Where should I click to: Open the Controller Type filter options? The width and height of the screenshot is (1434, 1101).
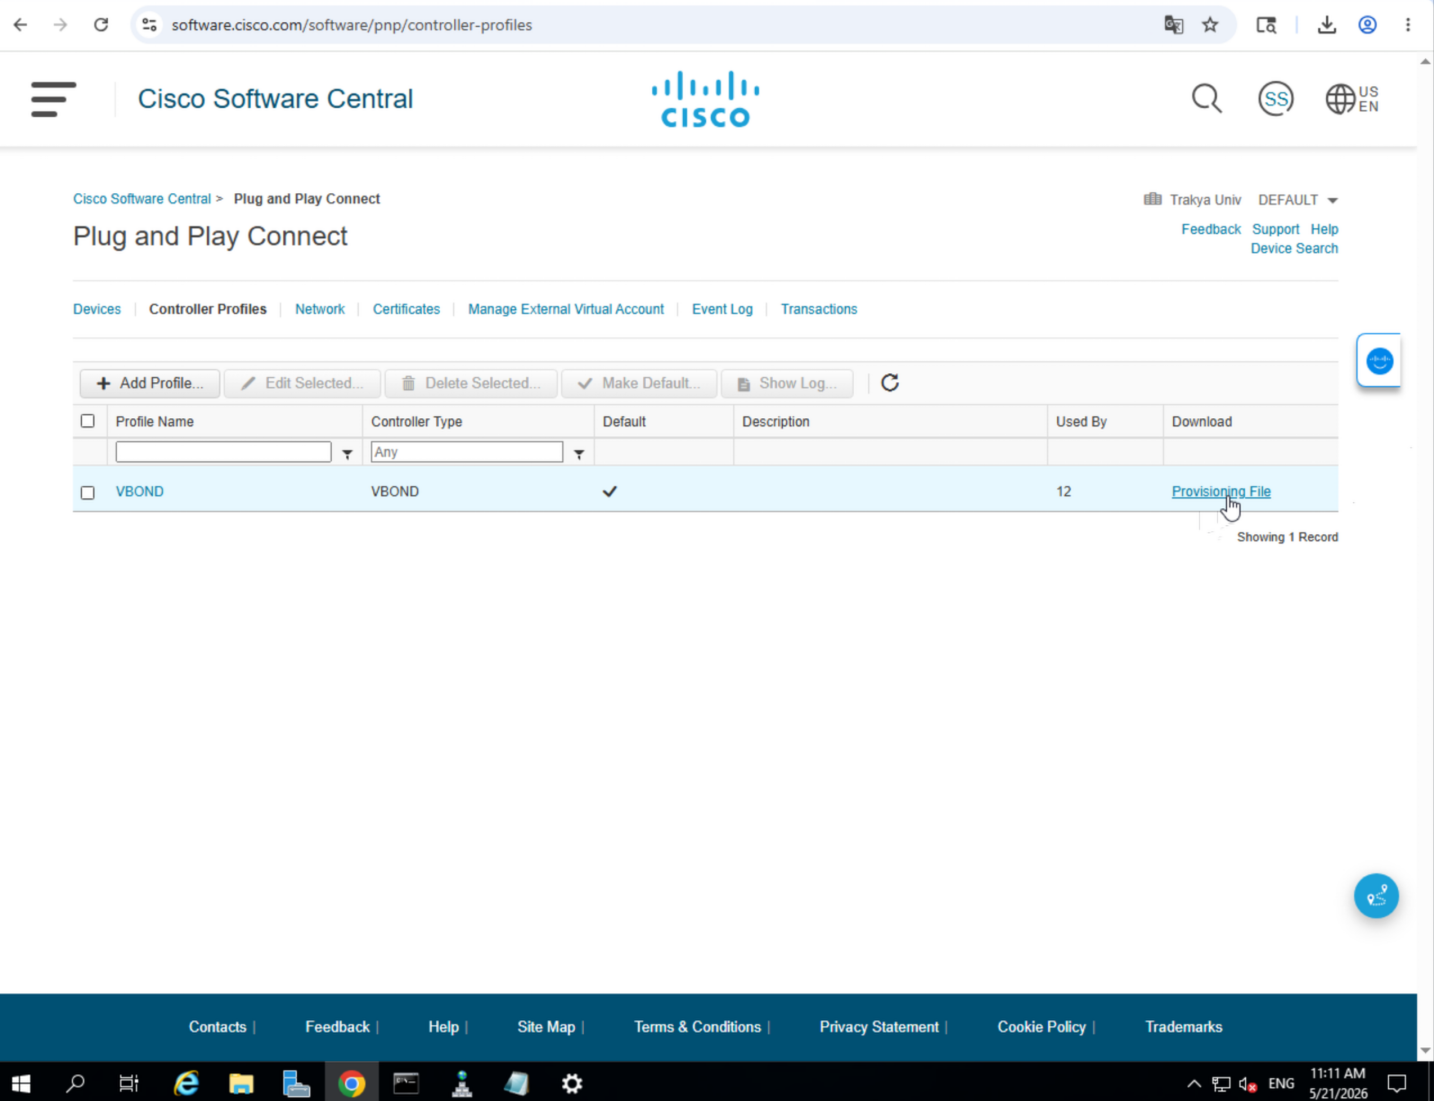click(x=579, y=454)
